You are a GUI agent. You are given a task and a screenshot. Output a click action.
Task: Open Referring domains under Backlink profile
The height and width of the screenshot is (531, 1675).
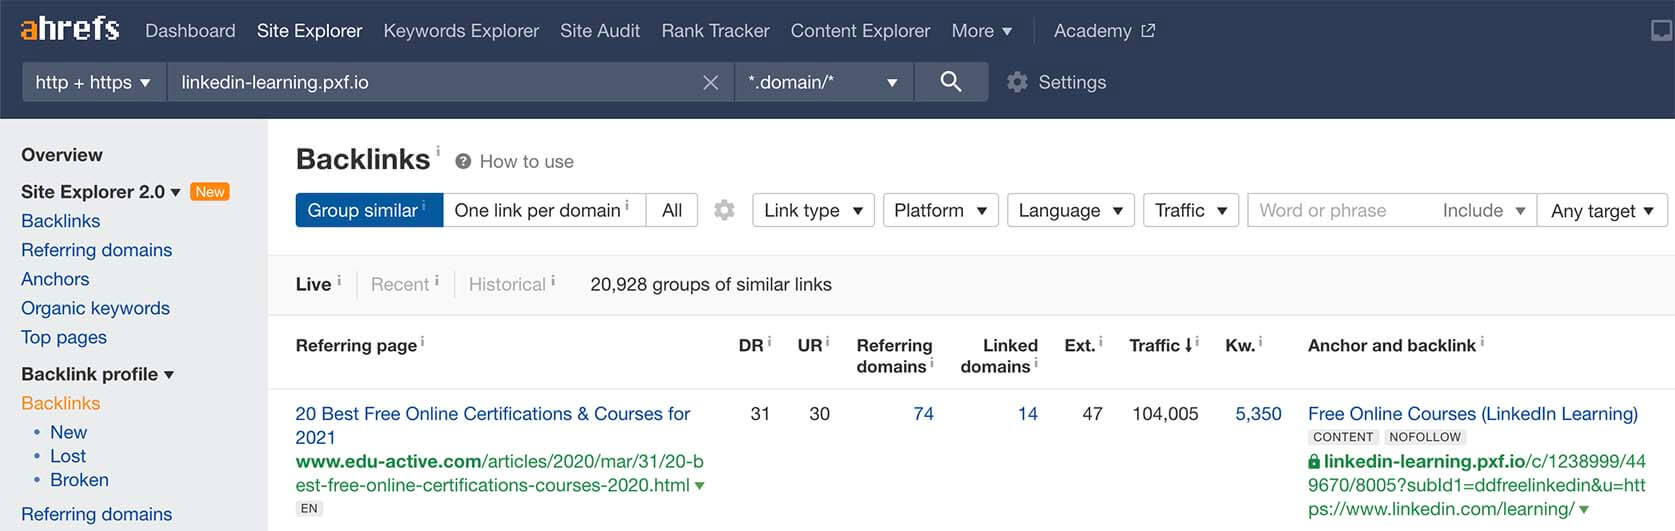pyautogui.click(x=96, y=514)
